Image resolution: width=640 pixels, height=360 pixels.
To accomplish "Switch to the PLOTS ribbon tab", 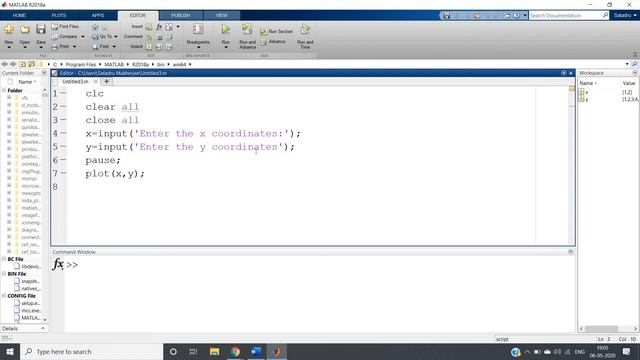I will click(59, 15).
